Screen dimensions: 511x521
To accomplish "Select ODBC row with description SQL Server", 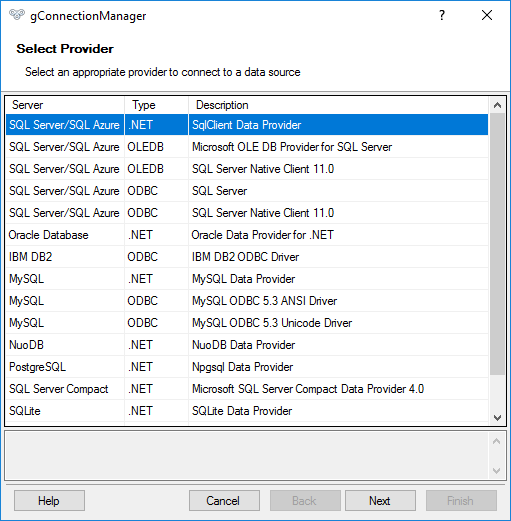I will (247, 191).
